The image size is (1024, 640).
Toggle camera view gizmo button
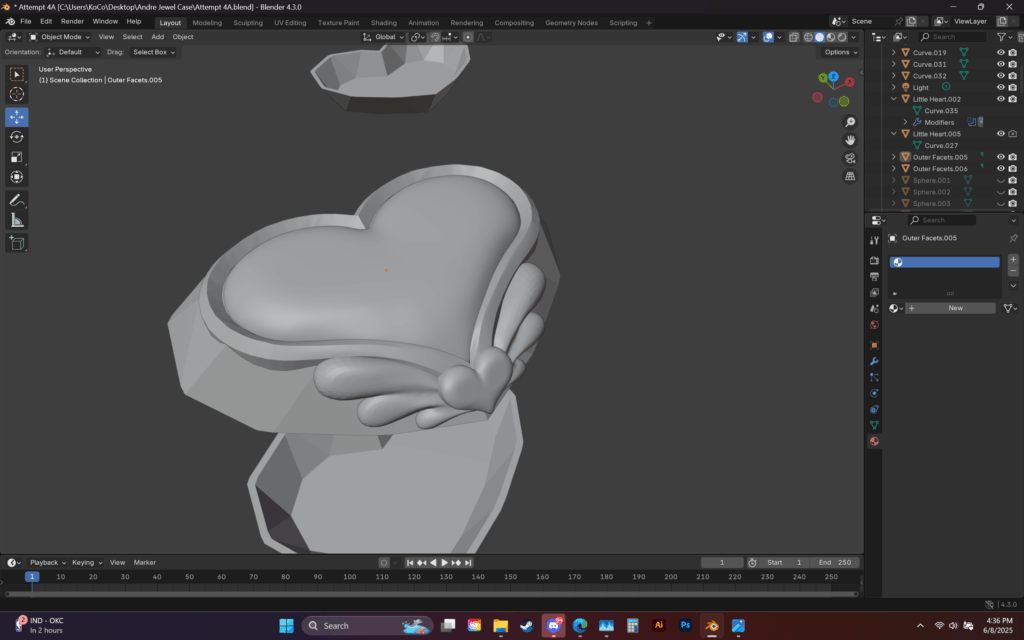(x=850, y=158)
